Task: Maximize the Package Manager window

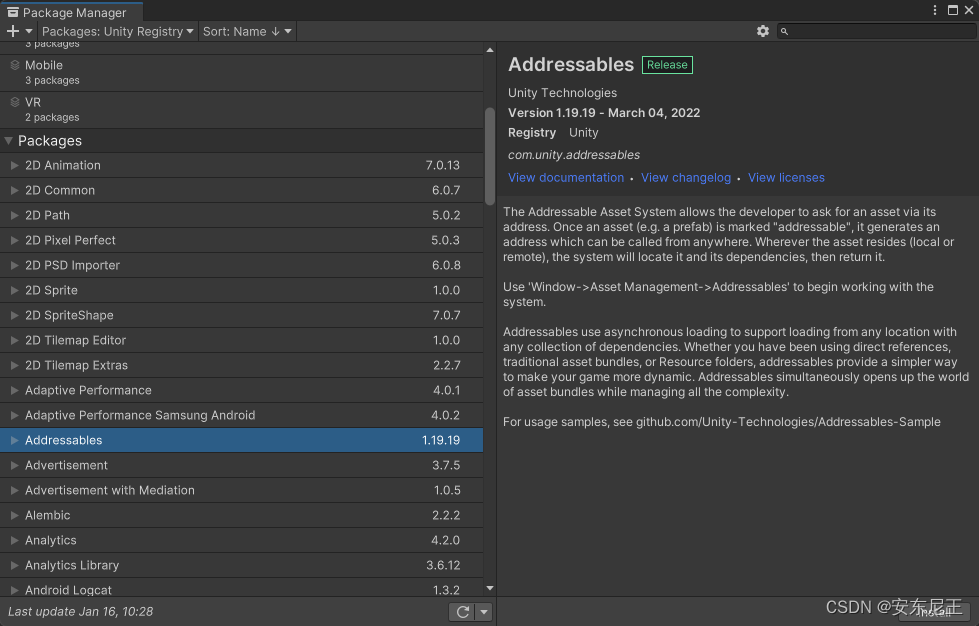Action: coord(953,10)
